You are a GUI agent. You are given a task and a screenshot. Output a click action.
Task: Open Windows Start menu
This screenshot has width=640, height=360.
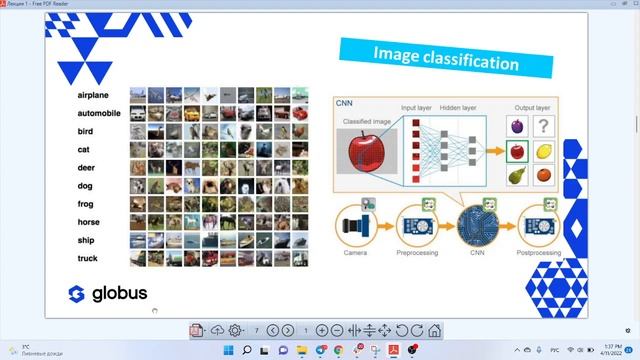coord(229,350)
